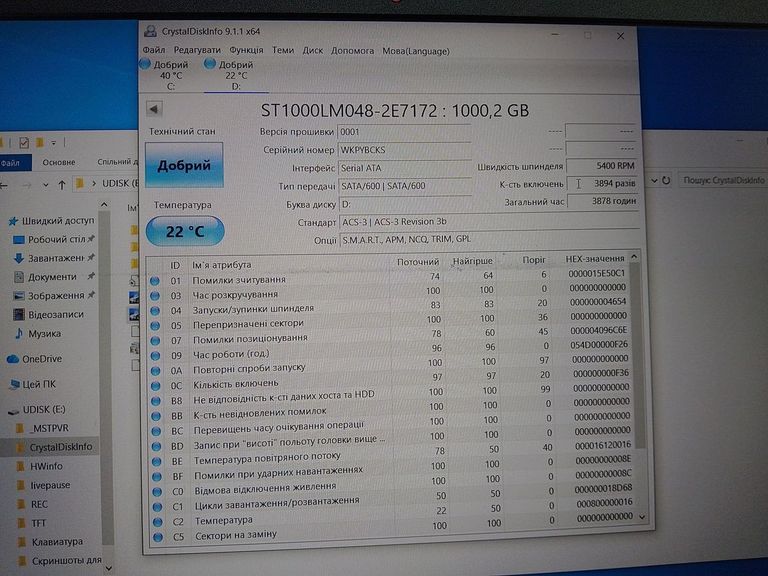Click the Explorer up-directory arrow
The width and height of the screenshot is (768, 576).
pos(62,184)
